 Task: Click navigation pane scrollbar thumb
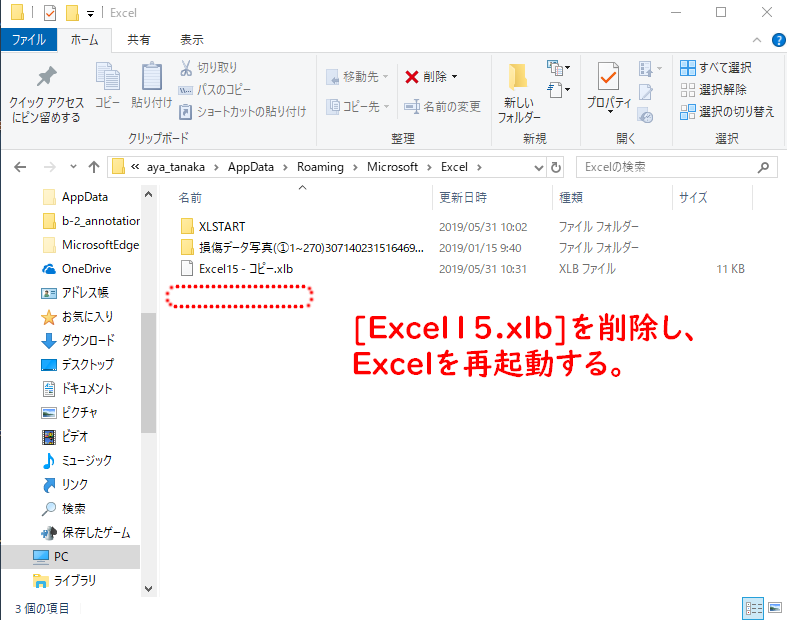click(149, 373)
